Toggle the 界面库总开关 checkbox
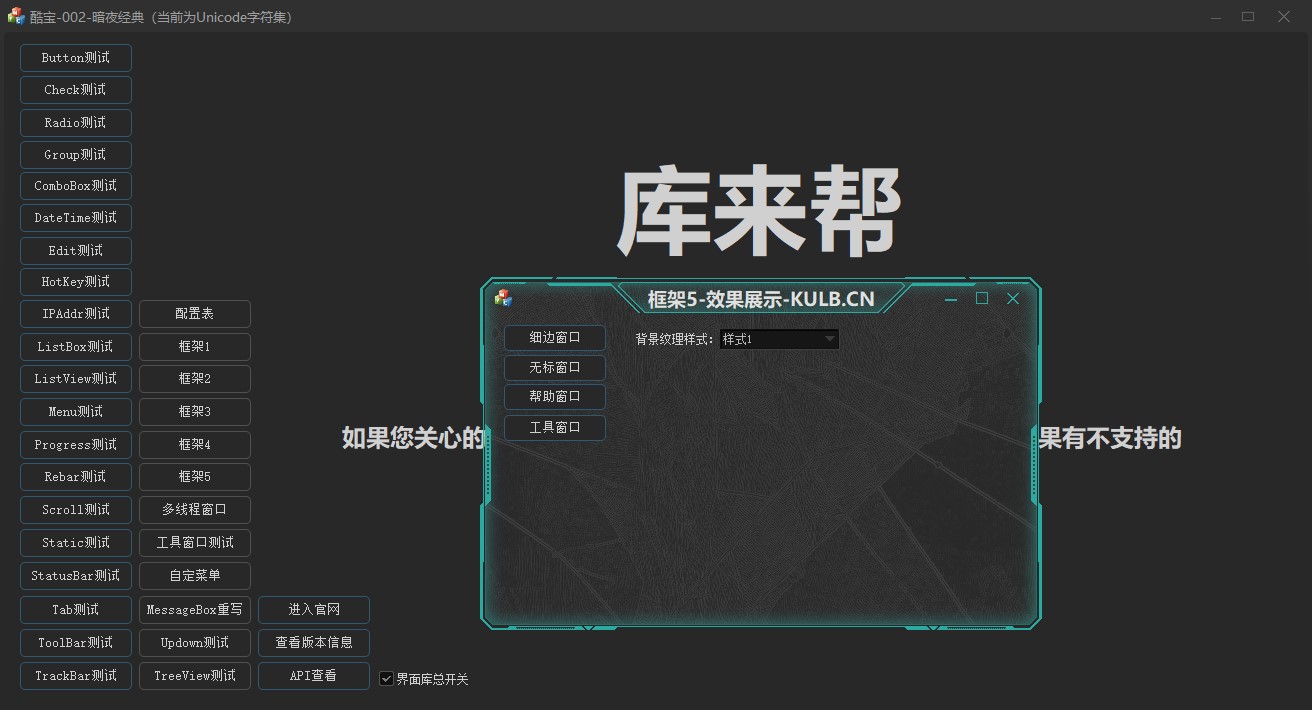This screenshot has width=1312, height=710. coord(387,679)
